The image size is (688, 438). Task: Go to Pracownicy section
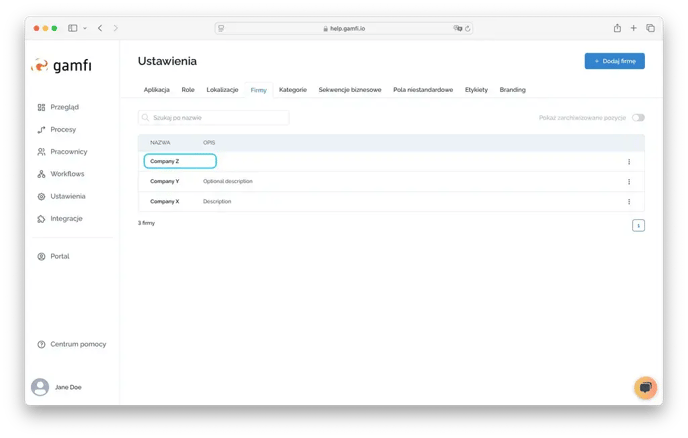point(68,152)
